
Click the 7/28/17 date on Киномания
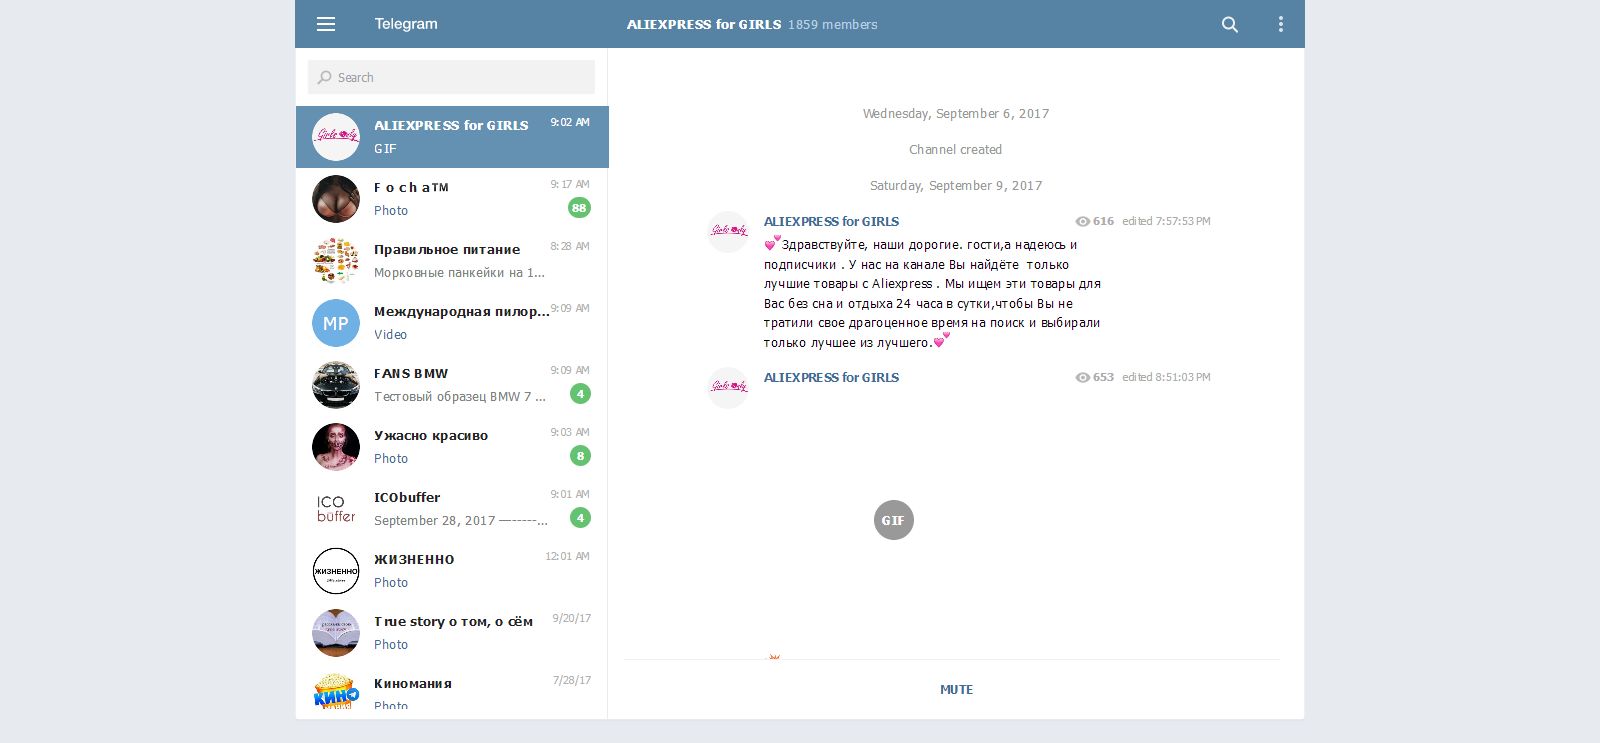[571, 681]
